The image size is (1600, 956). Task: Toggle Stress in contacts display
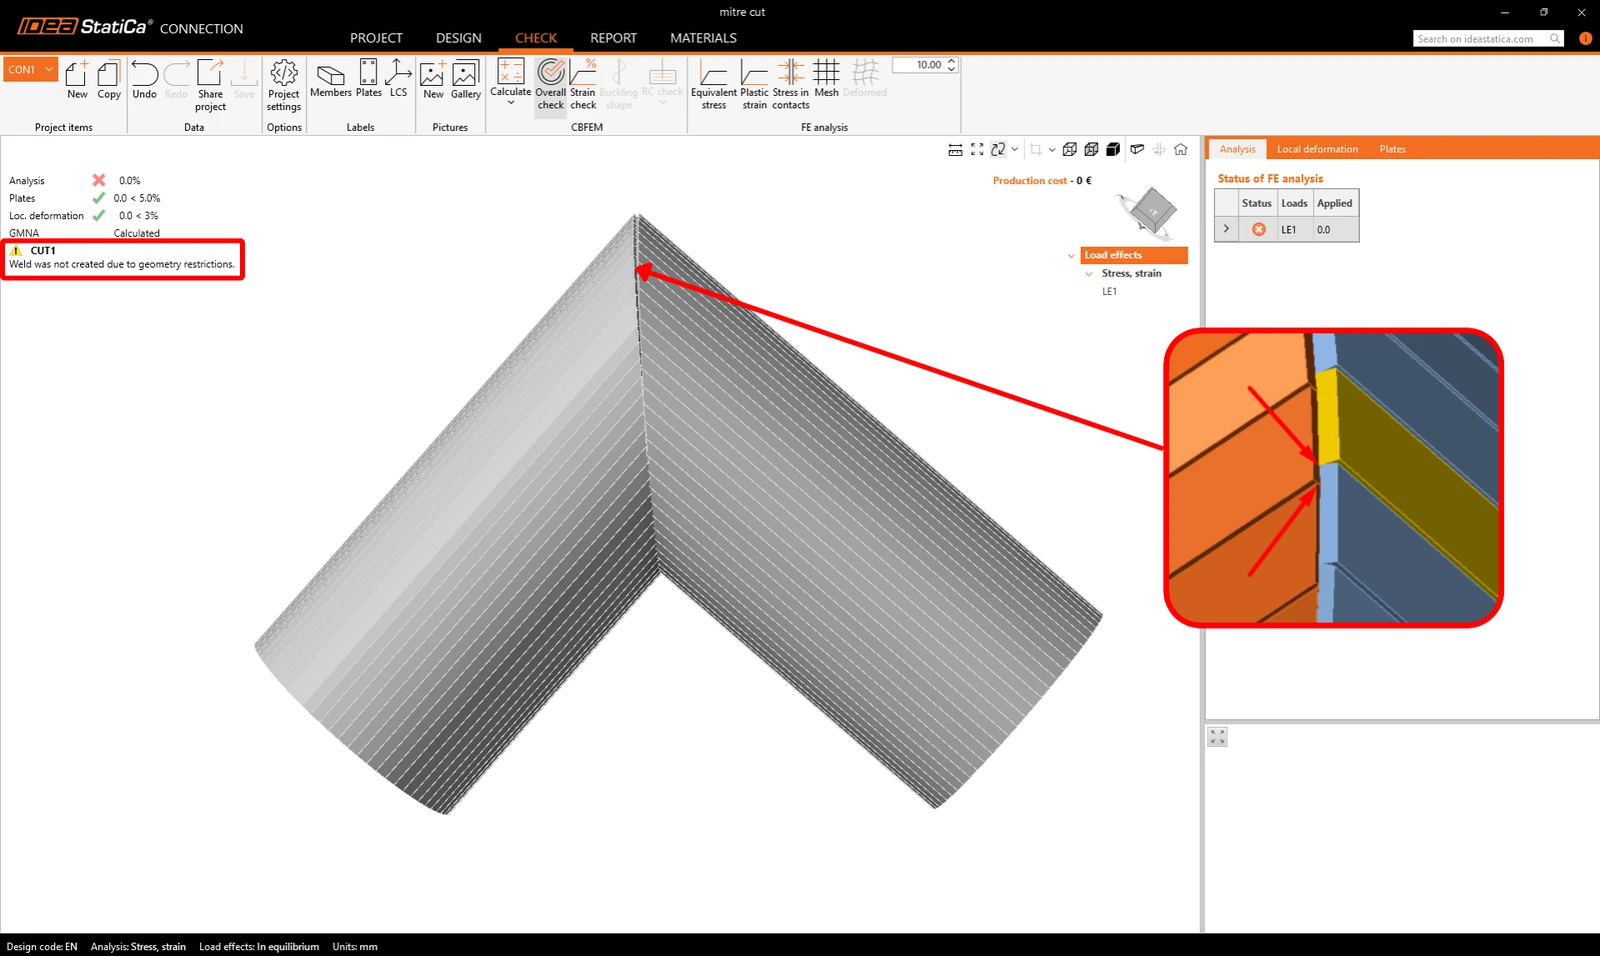coord(790,84)
